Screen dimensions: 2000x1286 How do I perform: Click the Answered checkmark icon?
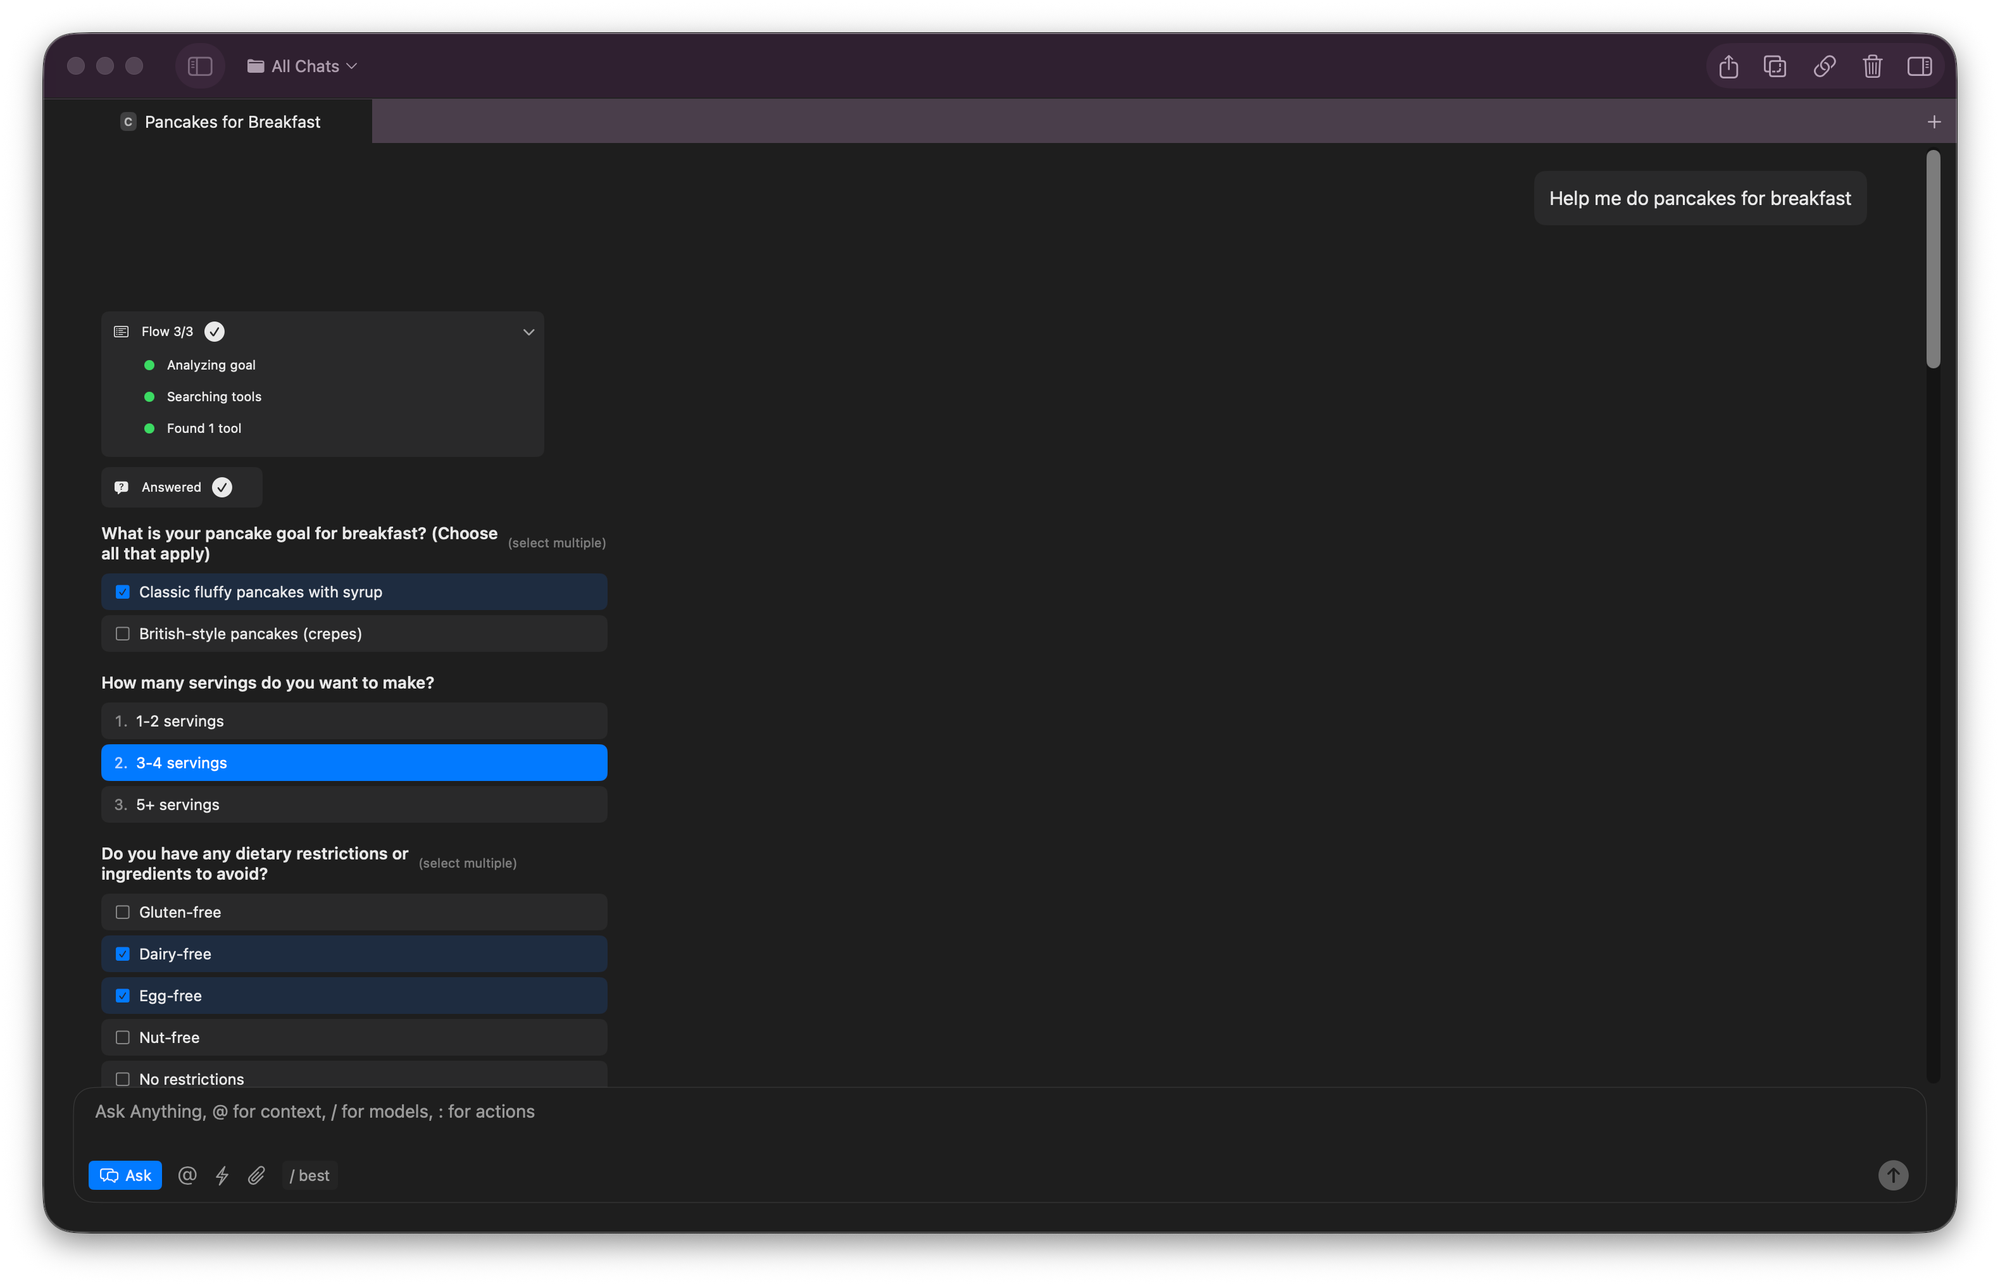click(x=222, y=487)
